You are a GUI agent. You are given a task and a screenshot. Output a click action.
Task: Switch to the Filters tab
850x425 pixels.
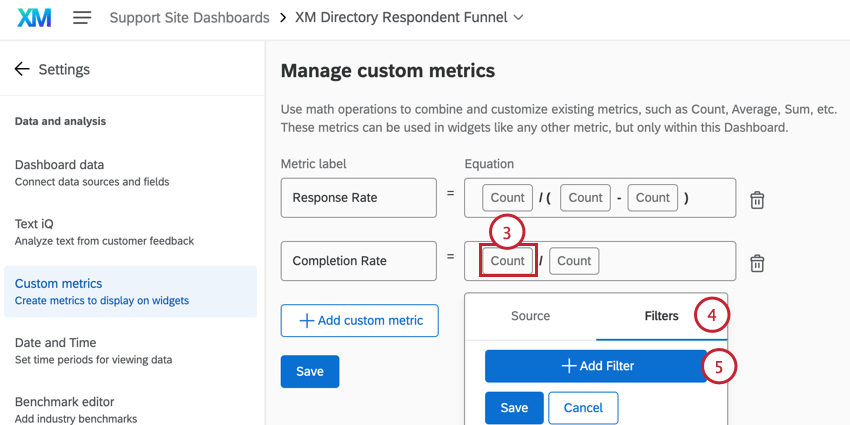(x=661, y=316)
